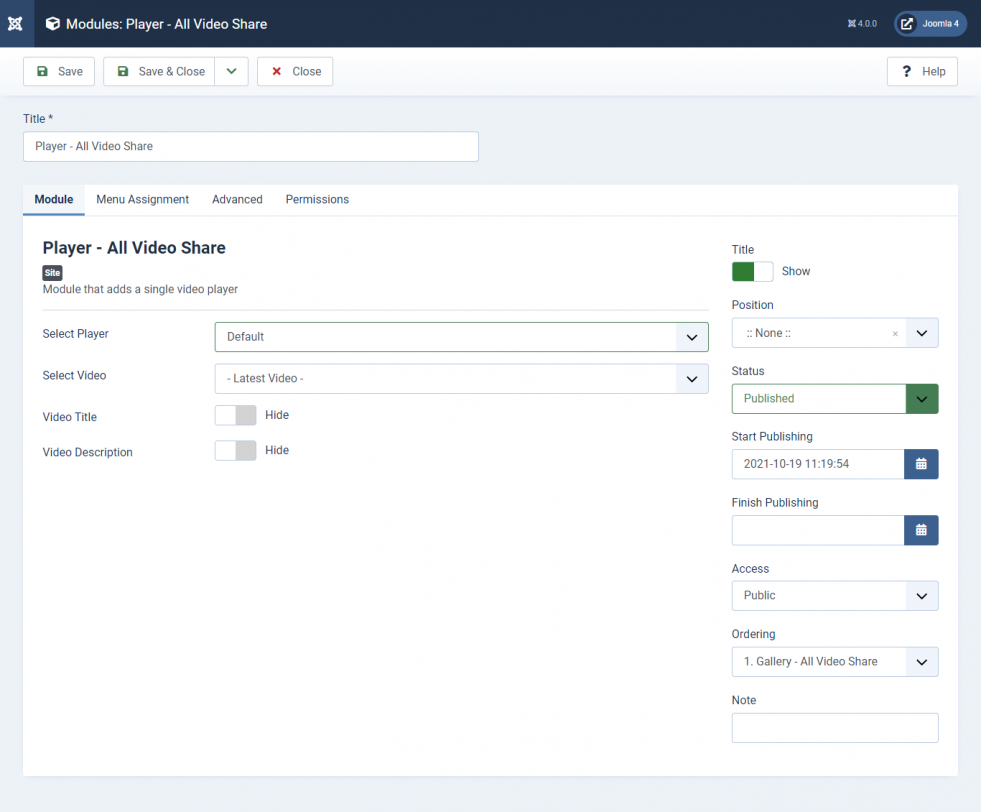Expand the Select Player dropdown
Image resolution: width=981 pixels, height=812 pixels.
(x=461, y=337)
